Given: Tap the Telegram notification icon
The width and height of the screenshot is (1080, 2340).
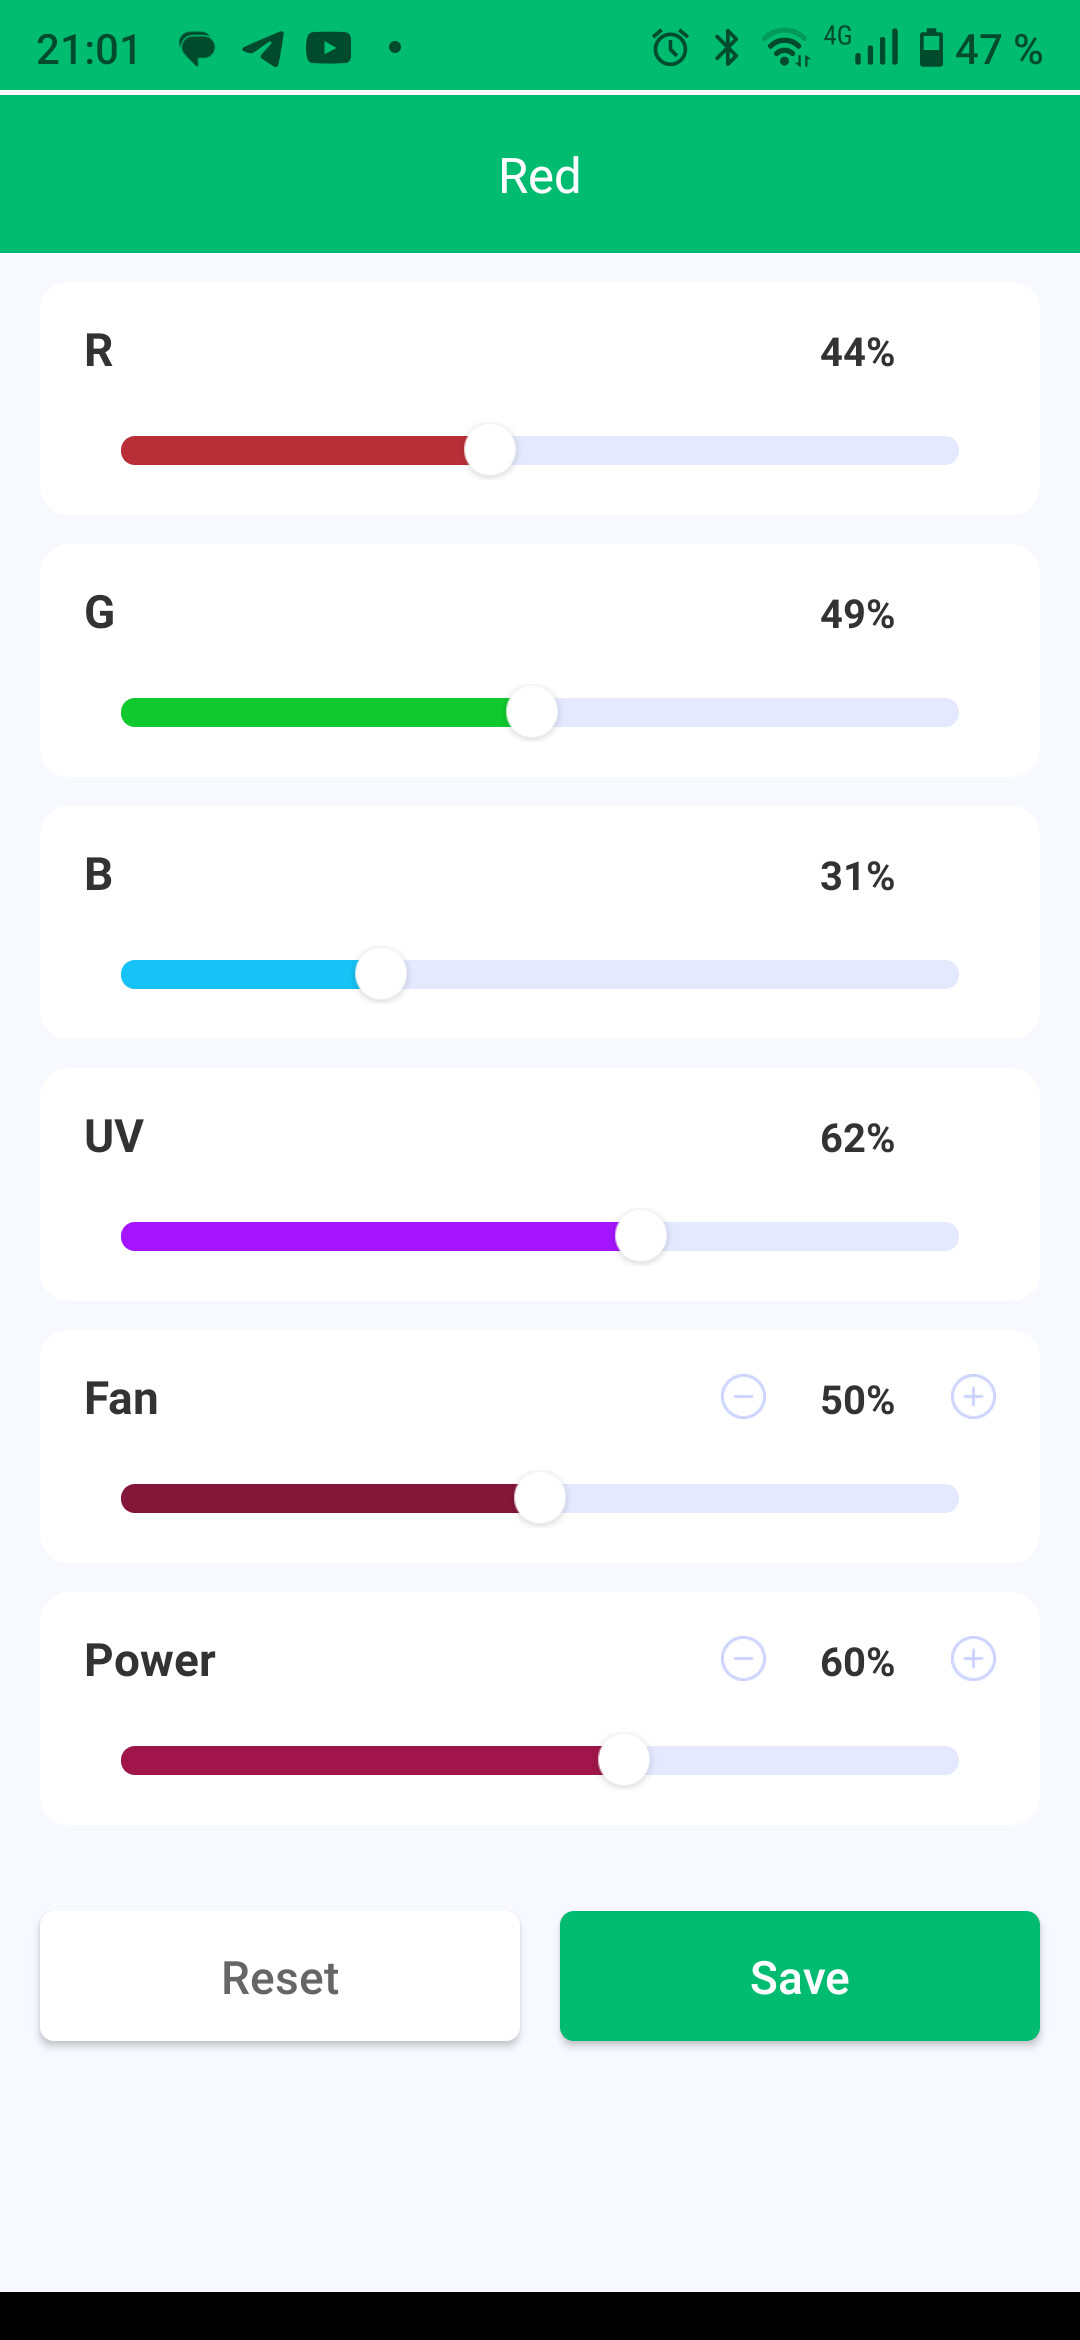Looking at the screenshot, I should click(263, 48).
